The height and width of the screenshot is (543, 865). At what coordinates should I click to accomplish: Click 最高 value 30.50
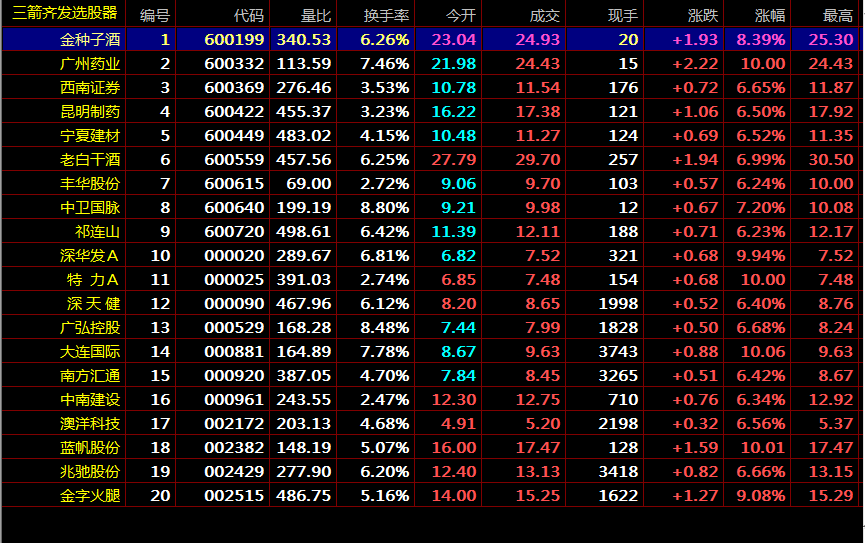coord(831,159)
